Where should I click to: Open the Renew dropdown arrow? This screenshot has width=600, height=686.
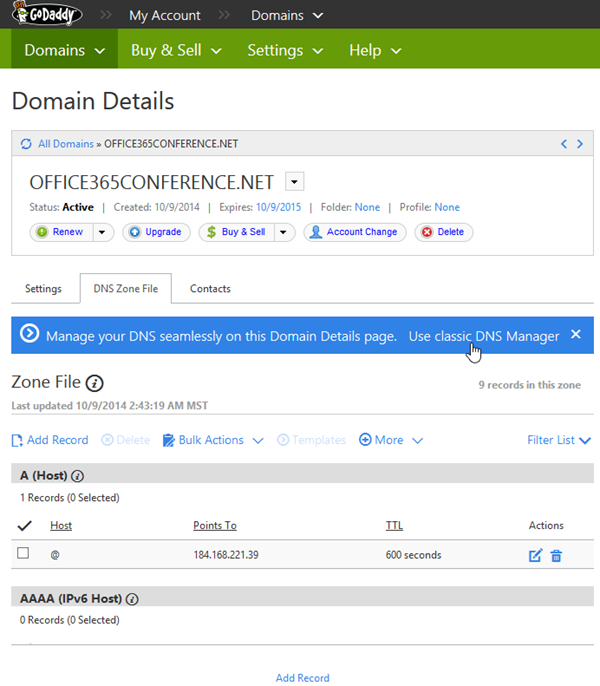click(x=103, y=232)
